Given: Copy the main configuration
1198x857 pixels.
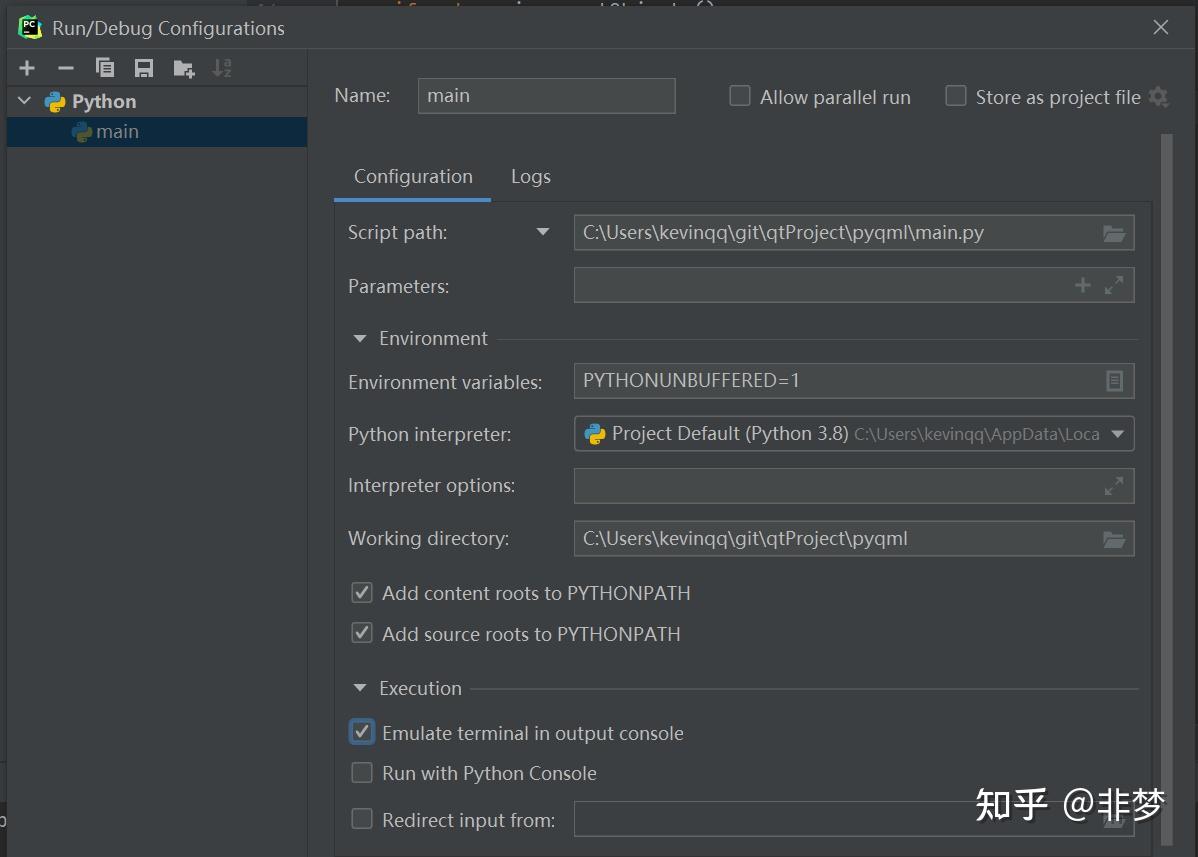Looking at the screenshot, I should [x=104, y=68].
